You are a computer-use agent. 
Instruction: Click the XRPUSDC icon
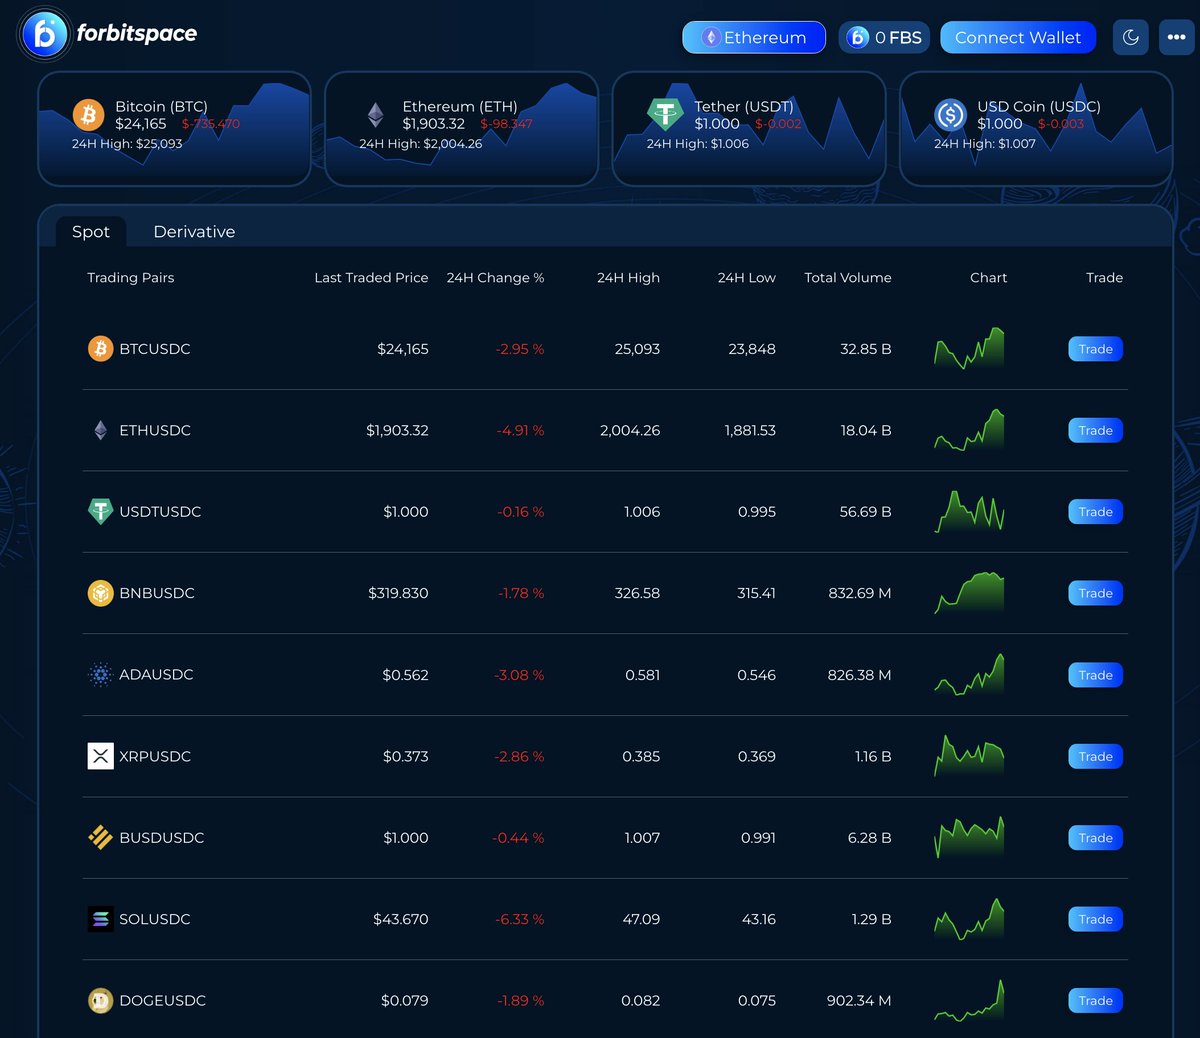[x=100, y=756]
